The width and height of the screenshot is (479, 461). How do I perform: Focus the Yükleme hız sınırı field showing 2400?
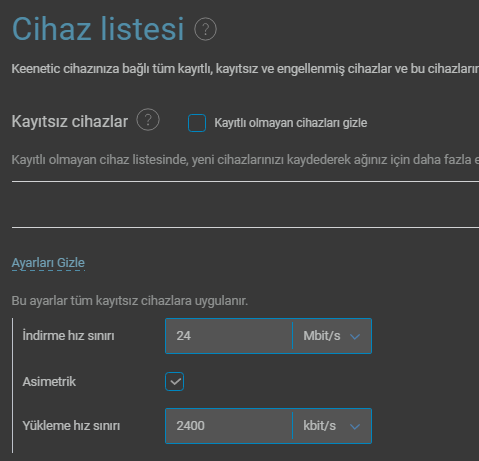[x=229, y=426]
